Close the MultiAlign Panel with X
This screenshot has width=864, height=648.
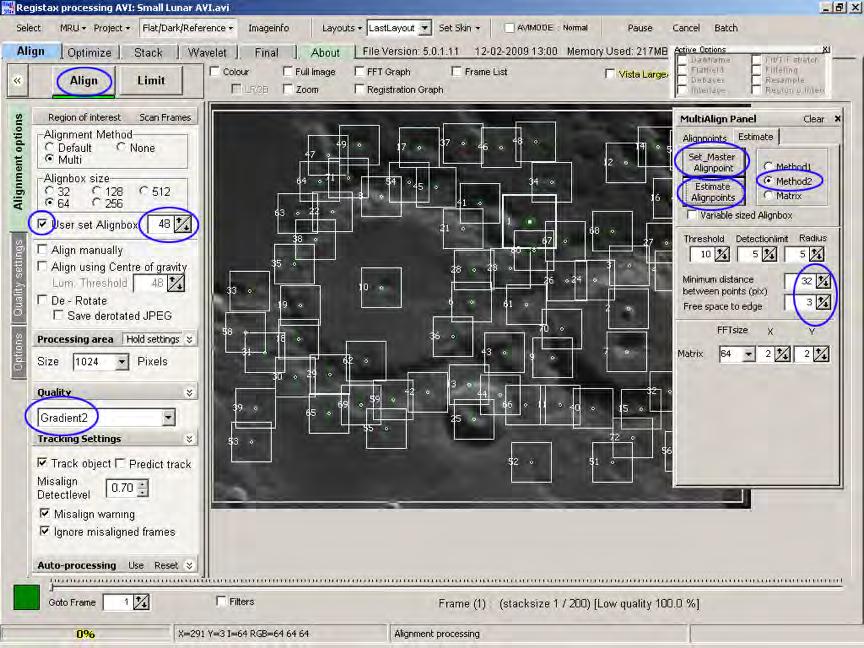coord(838,118)
